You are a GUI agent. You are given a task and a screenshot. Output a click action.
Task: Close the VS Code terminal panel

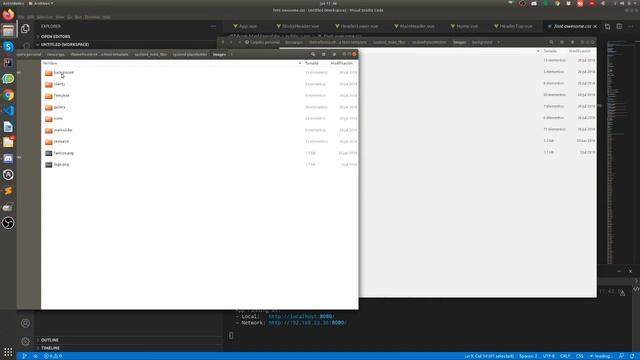(x=631, y=271)
